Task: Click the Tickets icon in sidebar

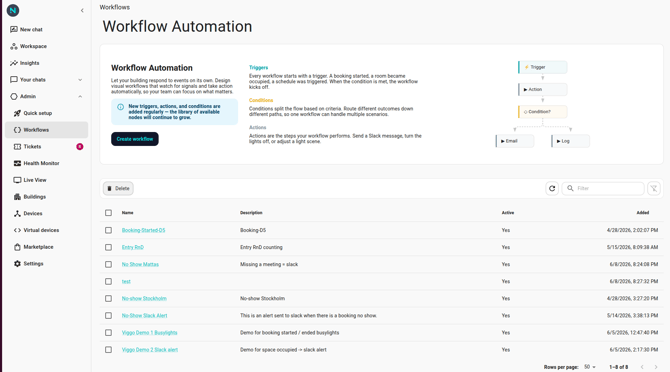Action: pos(17,146)
